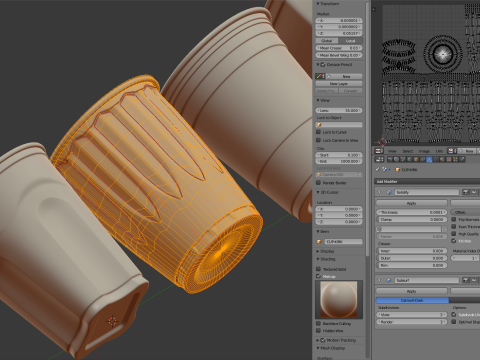Viewport: 480px width, 360px height.
Task: Click the pin icon in properties breadcrumb
Action: [377, 170]
